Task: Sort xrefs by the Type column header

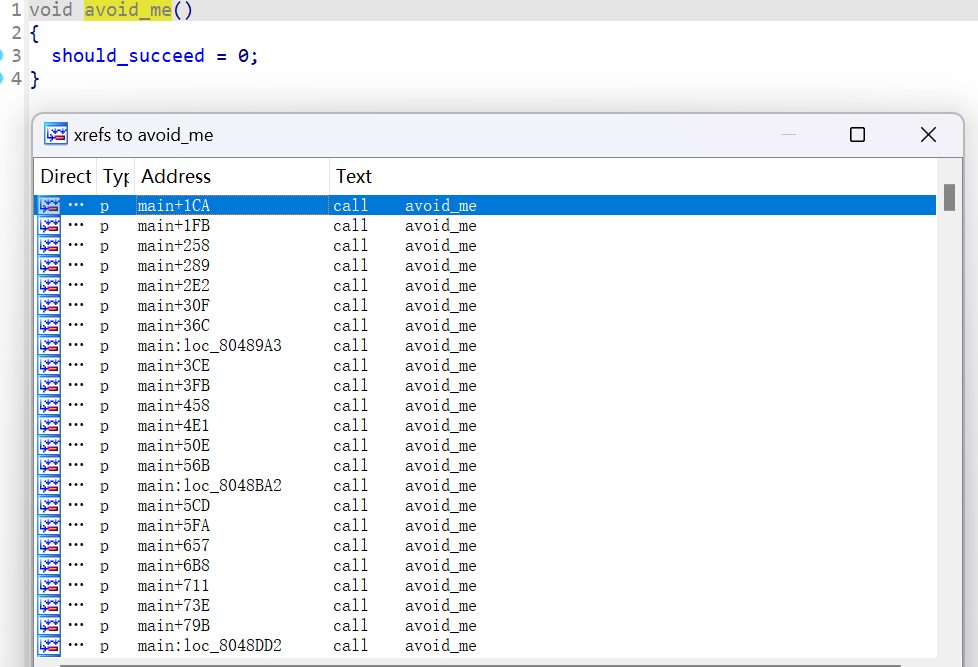Action: pyautogui.click(x=116, y=177)
